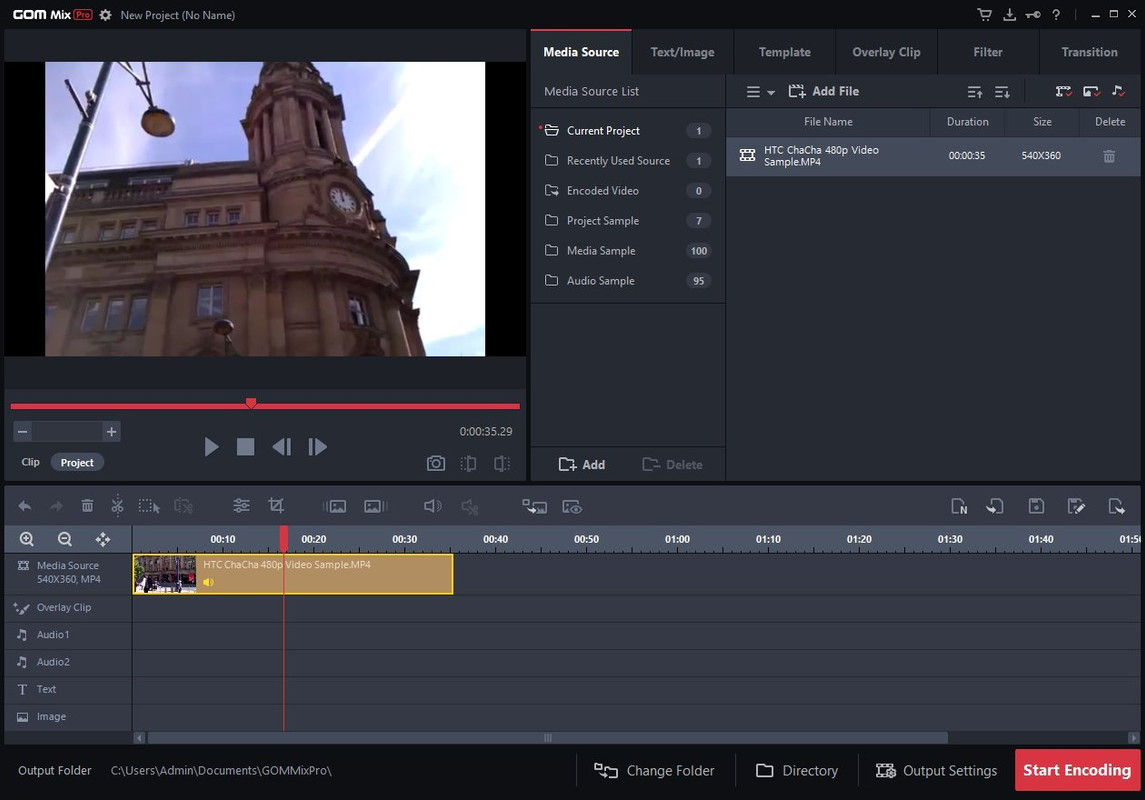Zoom in the timeline with magnifier plus

[27, 539]
